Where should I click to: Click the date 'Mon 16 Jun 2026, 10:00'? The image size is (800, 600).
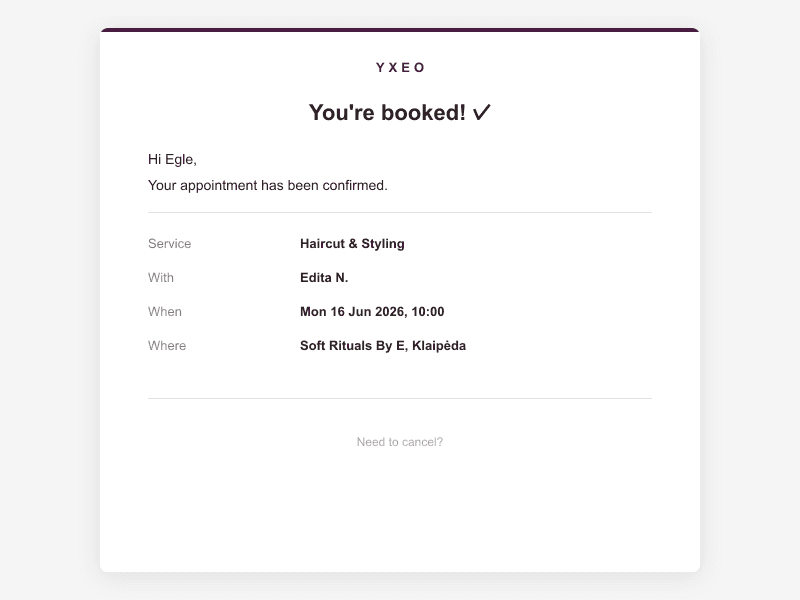pos(372,312)
